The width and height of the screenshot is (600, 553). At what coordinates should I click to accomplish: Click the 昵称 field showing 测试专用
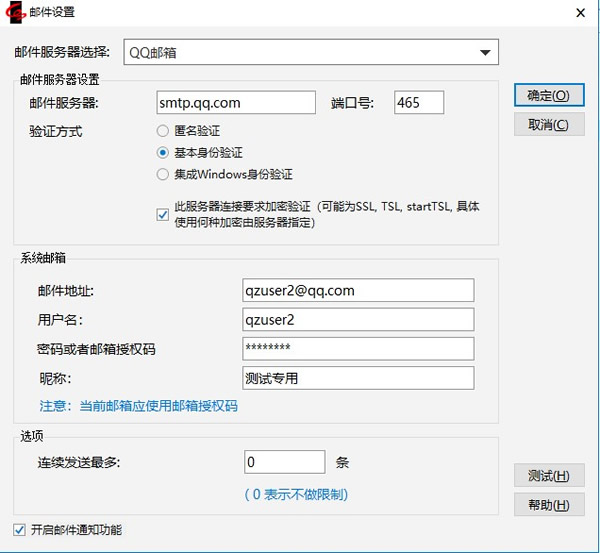point(357,378)
